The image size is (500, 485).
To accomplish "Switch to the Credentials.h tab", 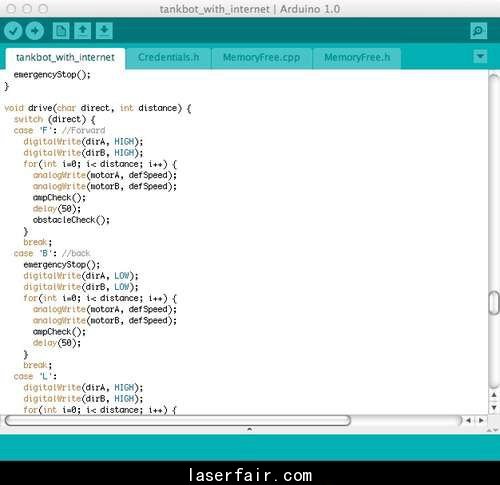I will [169, 58].
